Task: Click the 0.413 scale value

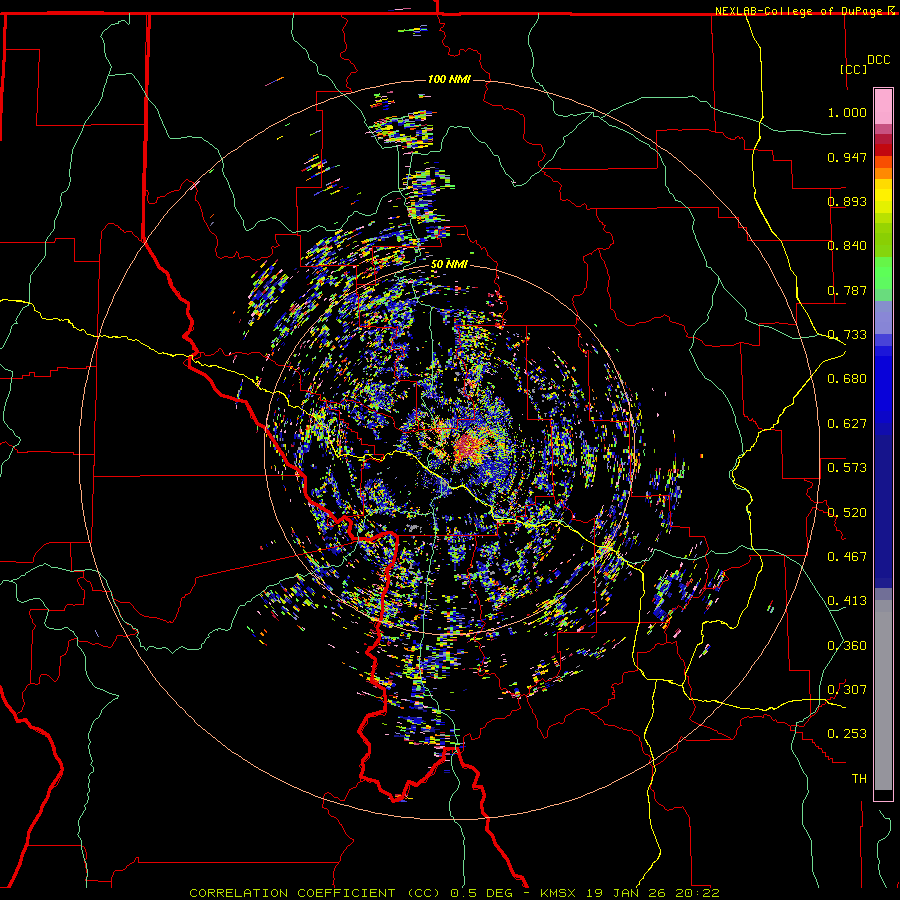Action: 847,600
